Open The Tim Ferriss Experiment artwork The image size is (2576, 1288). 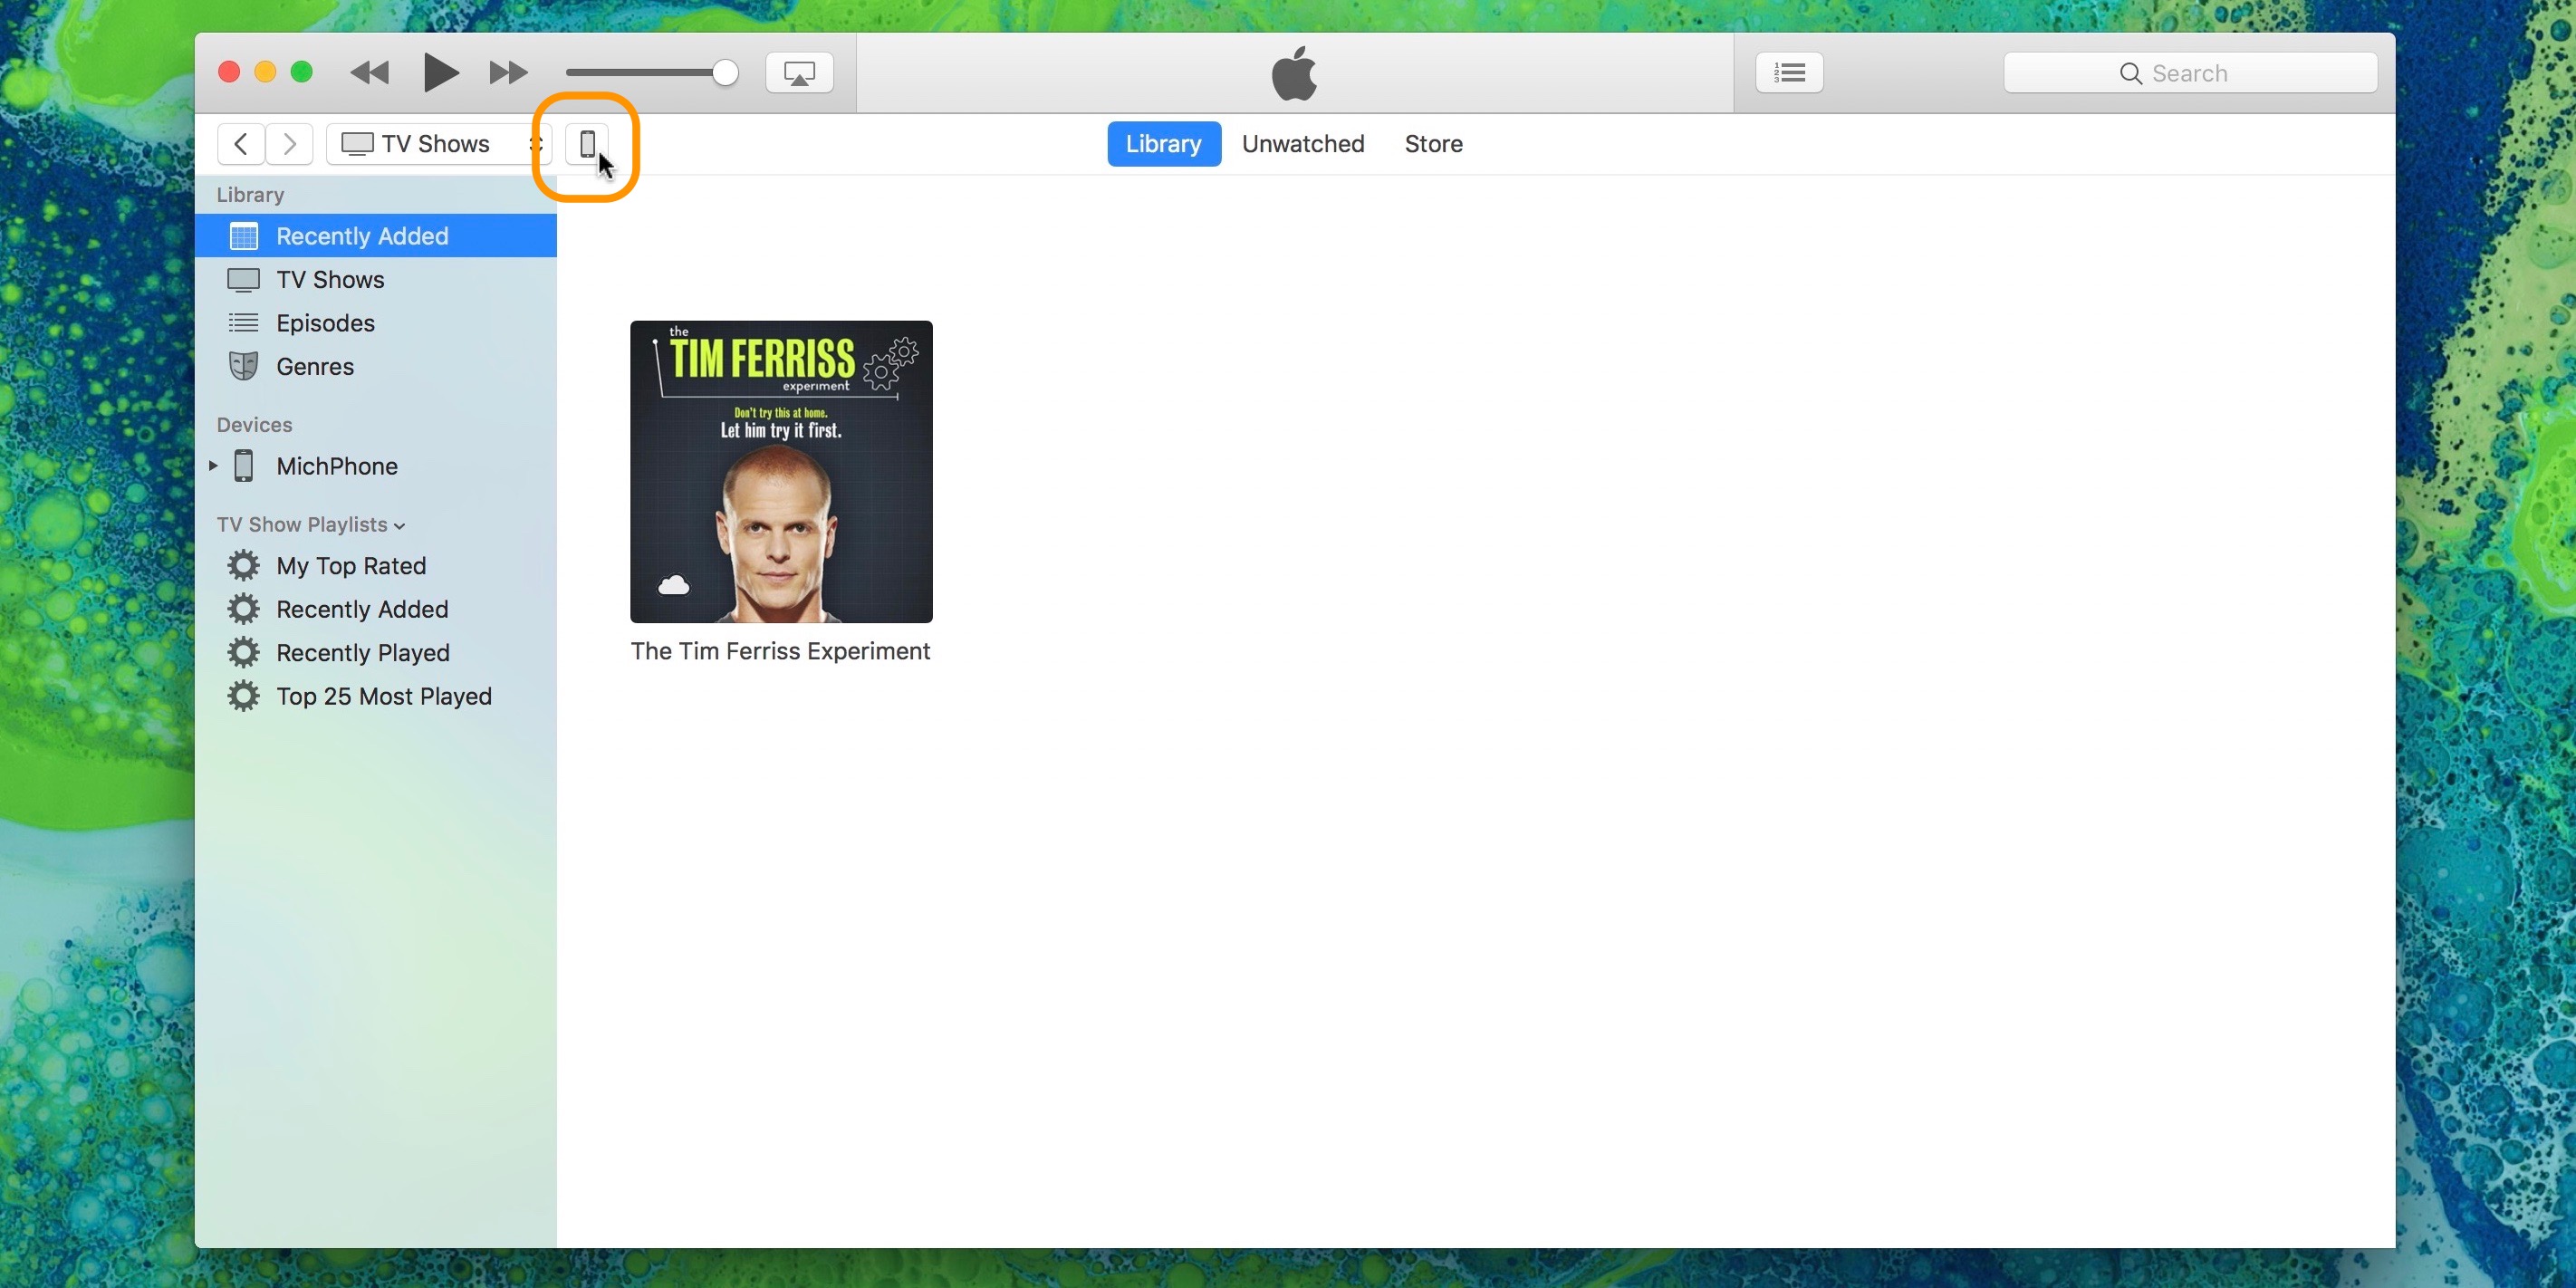pyautogui.click(x=781, y=472)
